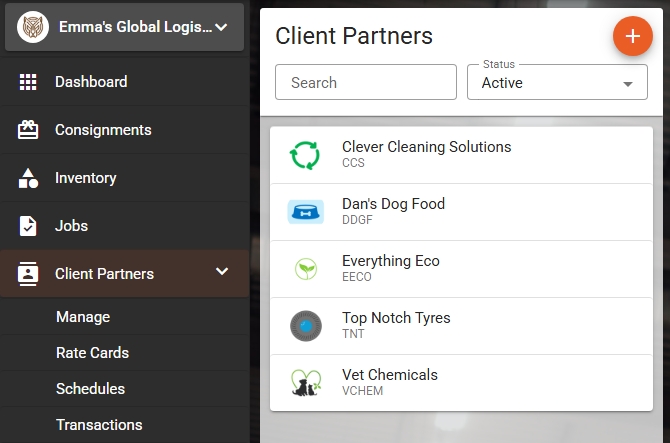Click the tyre logo of Top Notch Tyres
This screenshot has width=670, height=443.
[x=306, y=326]
